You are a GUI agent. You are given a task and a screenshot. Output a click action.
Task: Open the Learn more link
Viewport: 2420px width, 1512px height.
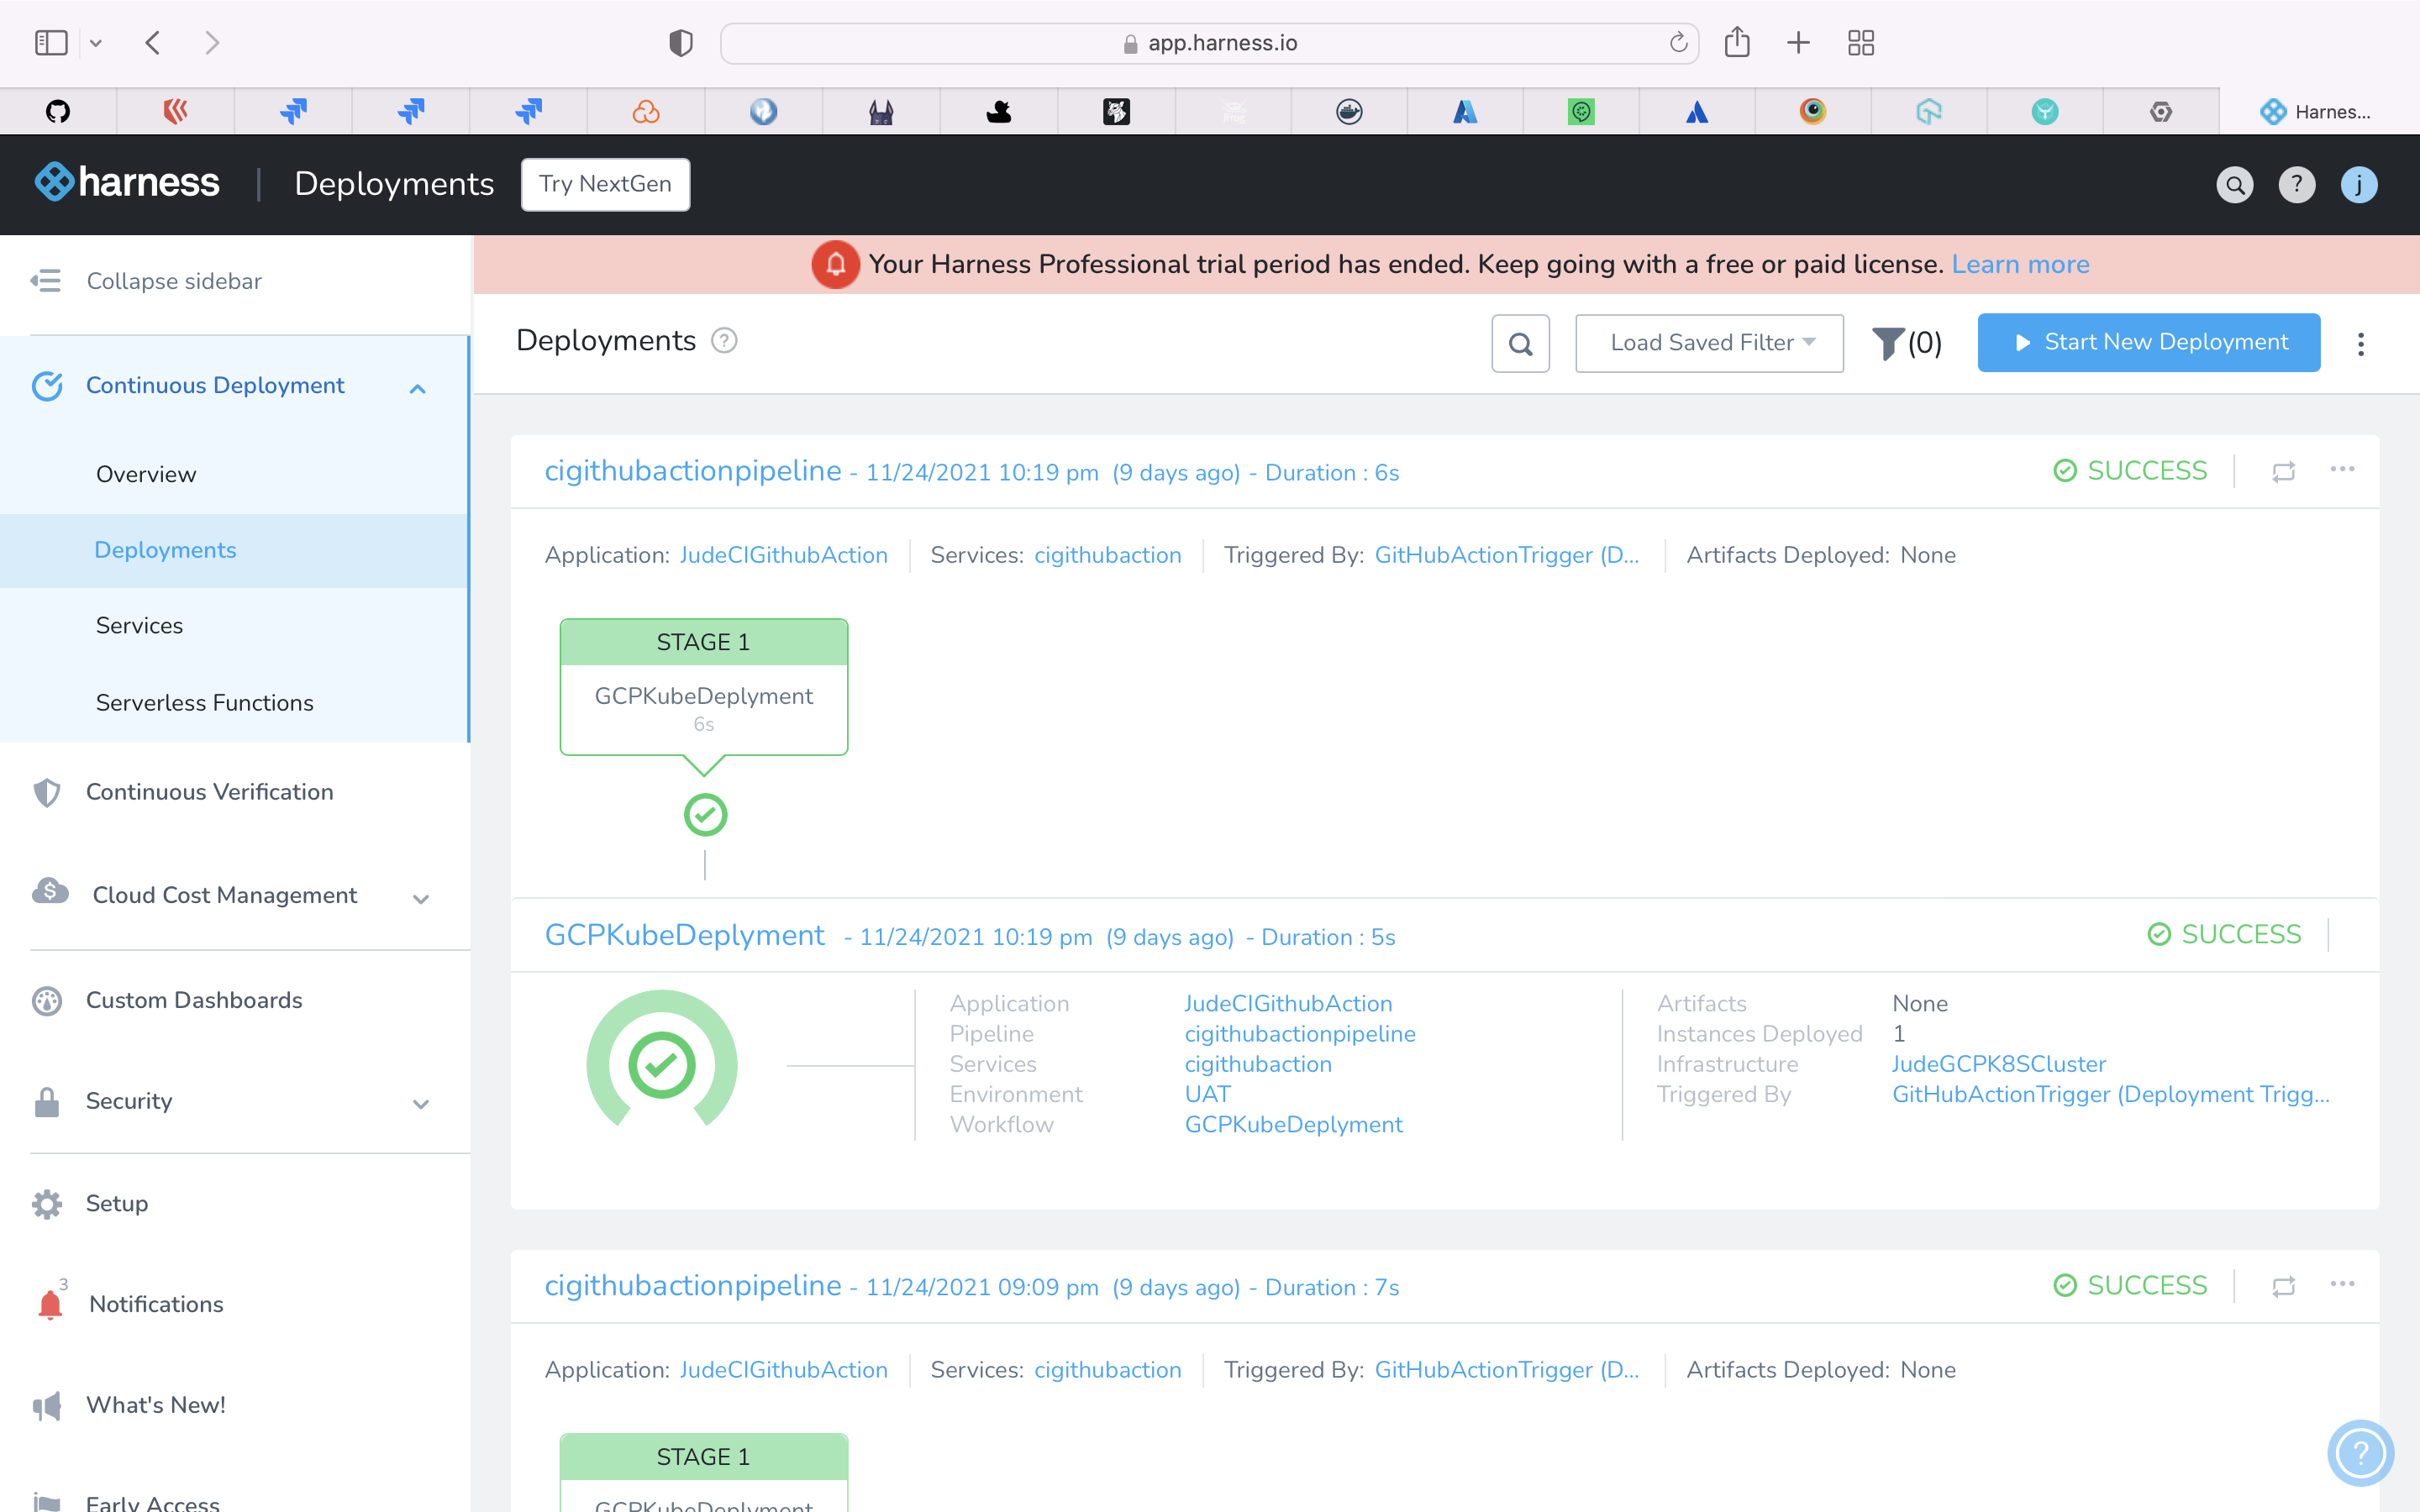[x=2020, y=264]
